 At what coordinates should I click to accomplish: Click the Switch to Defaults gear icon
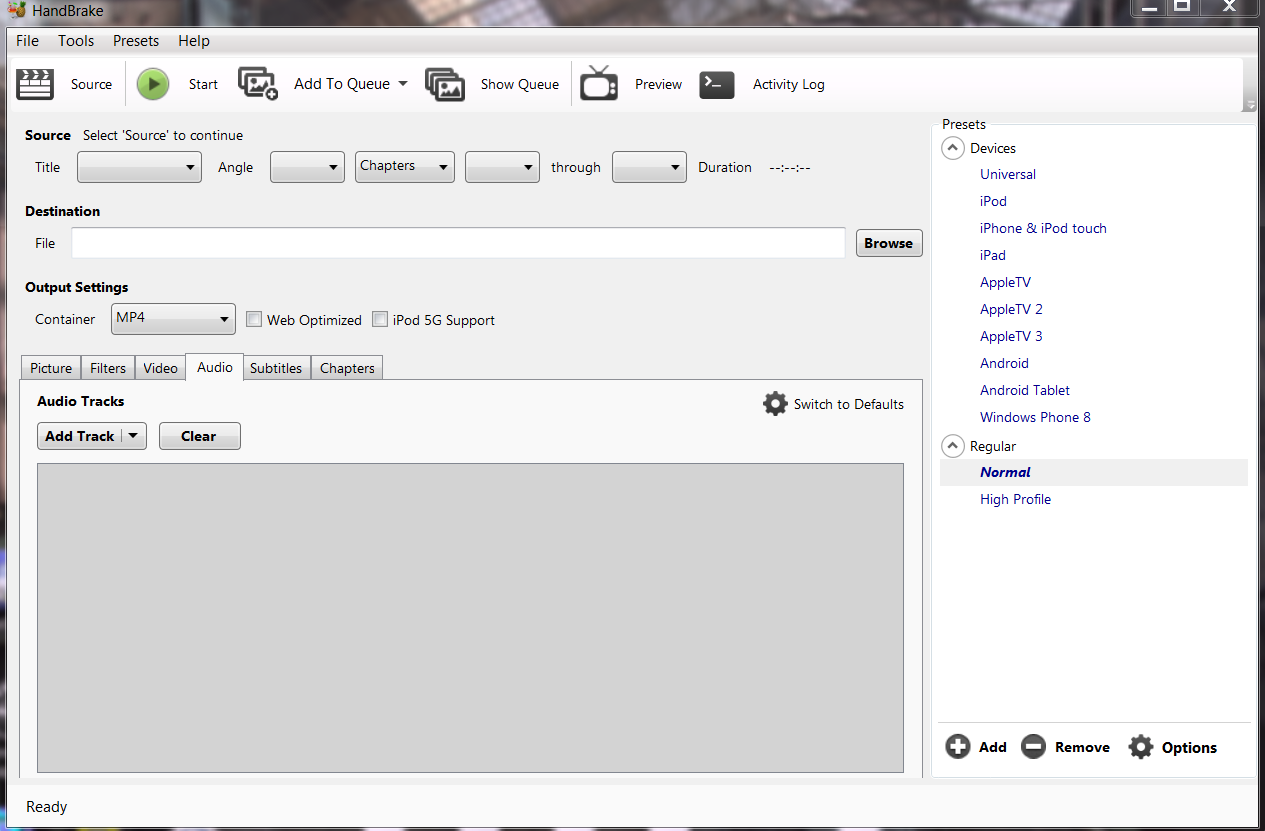(775, 404)
